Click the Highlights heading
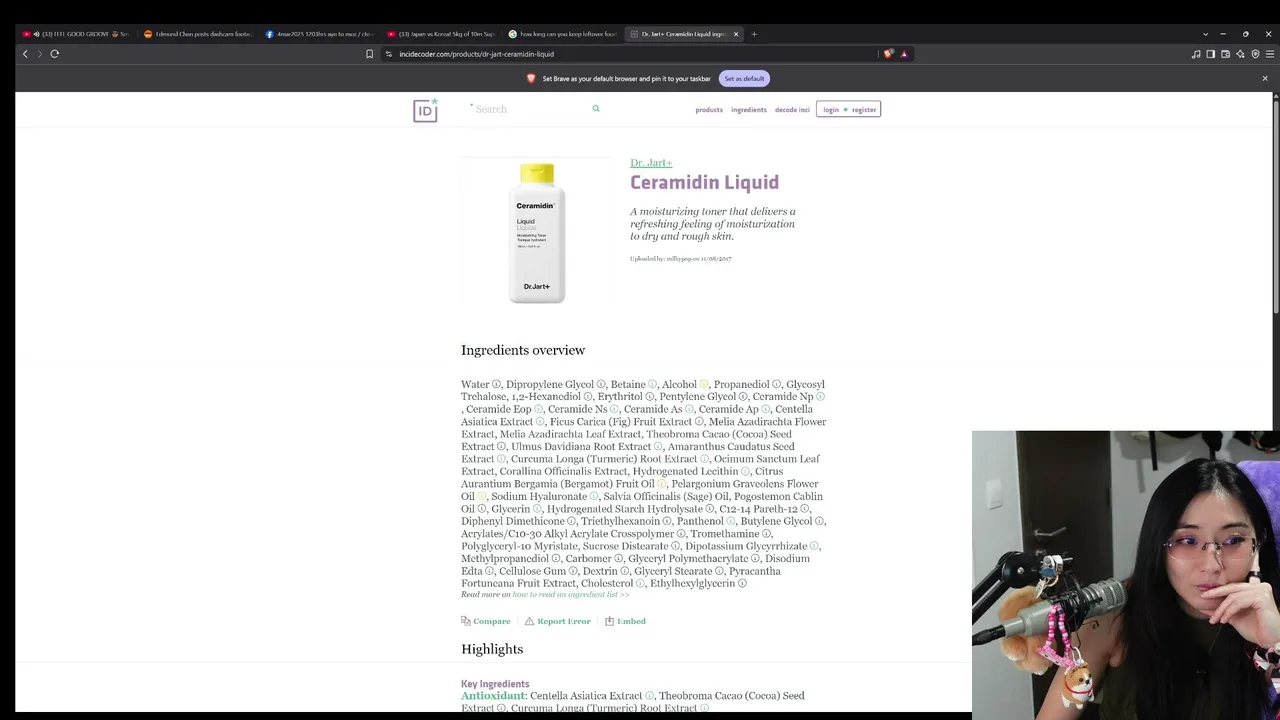This screenshot has width=1280, height=720. pos(492,649)
